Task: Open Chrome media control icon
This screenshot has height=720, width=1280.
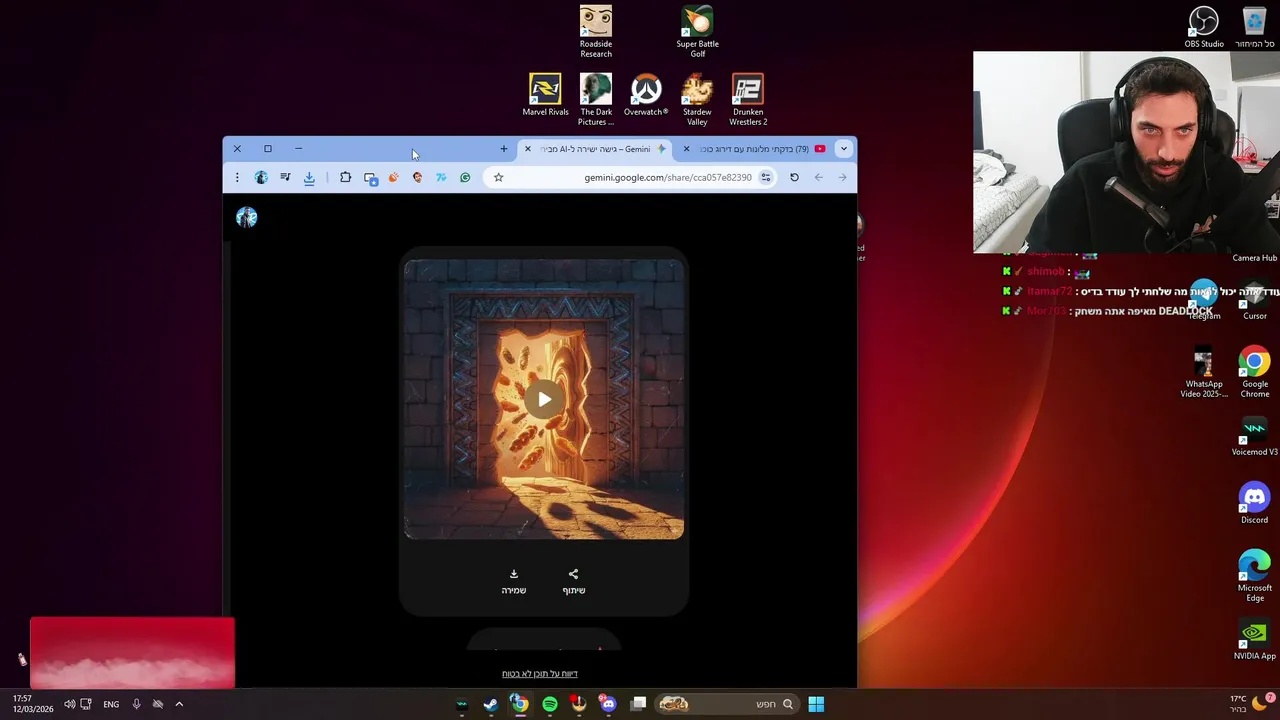Action: [285, 177]
